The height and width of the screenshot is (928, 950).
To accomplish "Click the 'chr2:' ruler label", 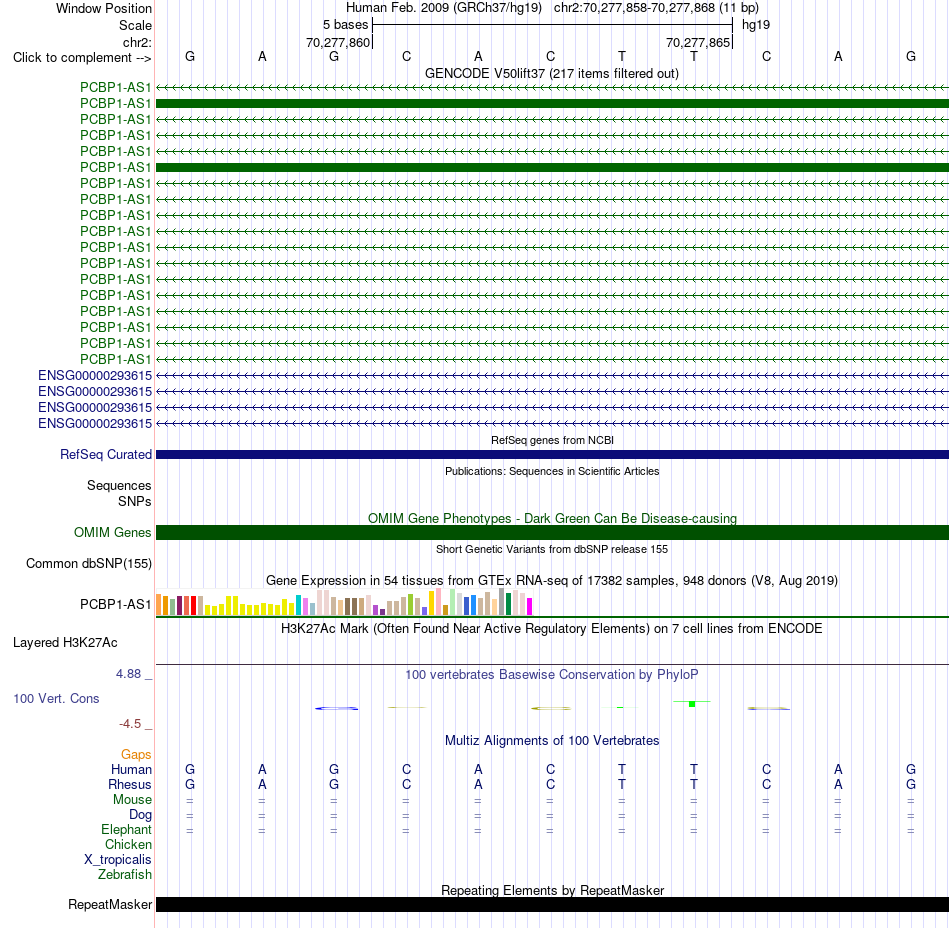I will pyautogui.click(x=137, y=42).
